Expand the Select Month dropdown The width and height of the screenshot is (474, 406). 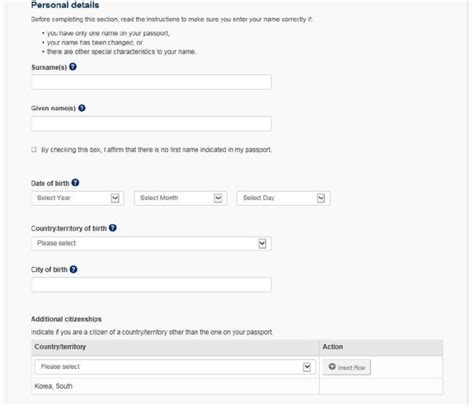pyautogui.click(x=180, y=198)
